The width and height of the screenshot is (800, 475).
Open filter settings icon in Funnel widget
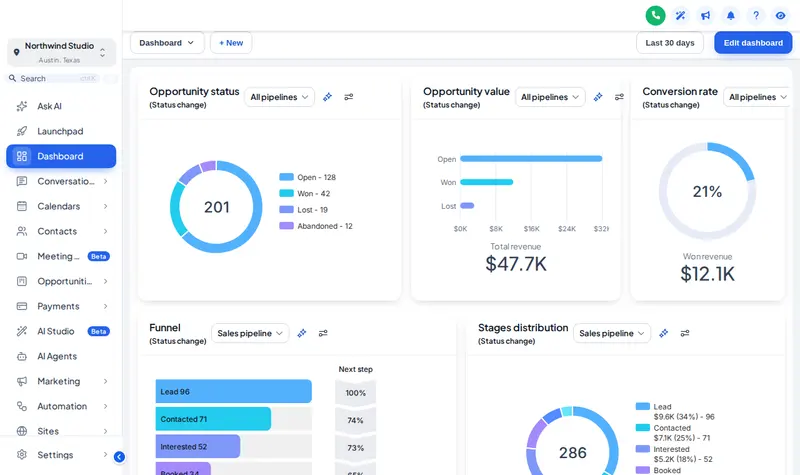(323, 333)
